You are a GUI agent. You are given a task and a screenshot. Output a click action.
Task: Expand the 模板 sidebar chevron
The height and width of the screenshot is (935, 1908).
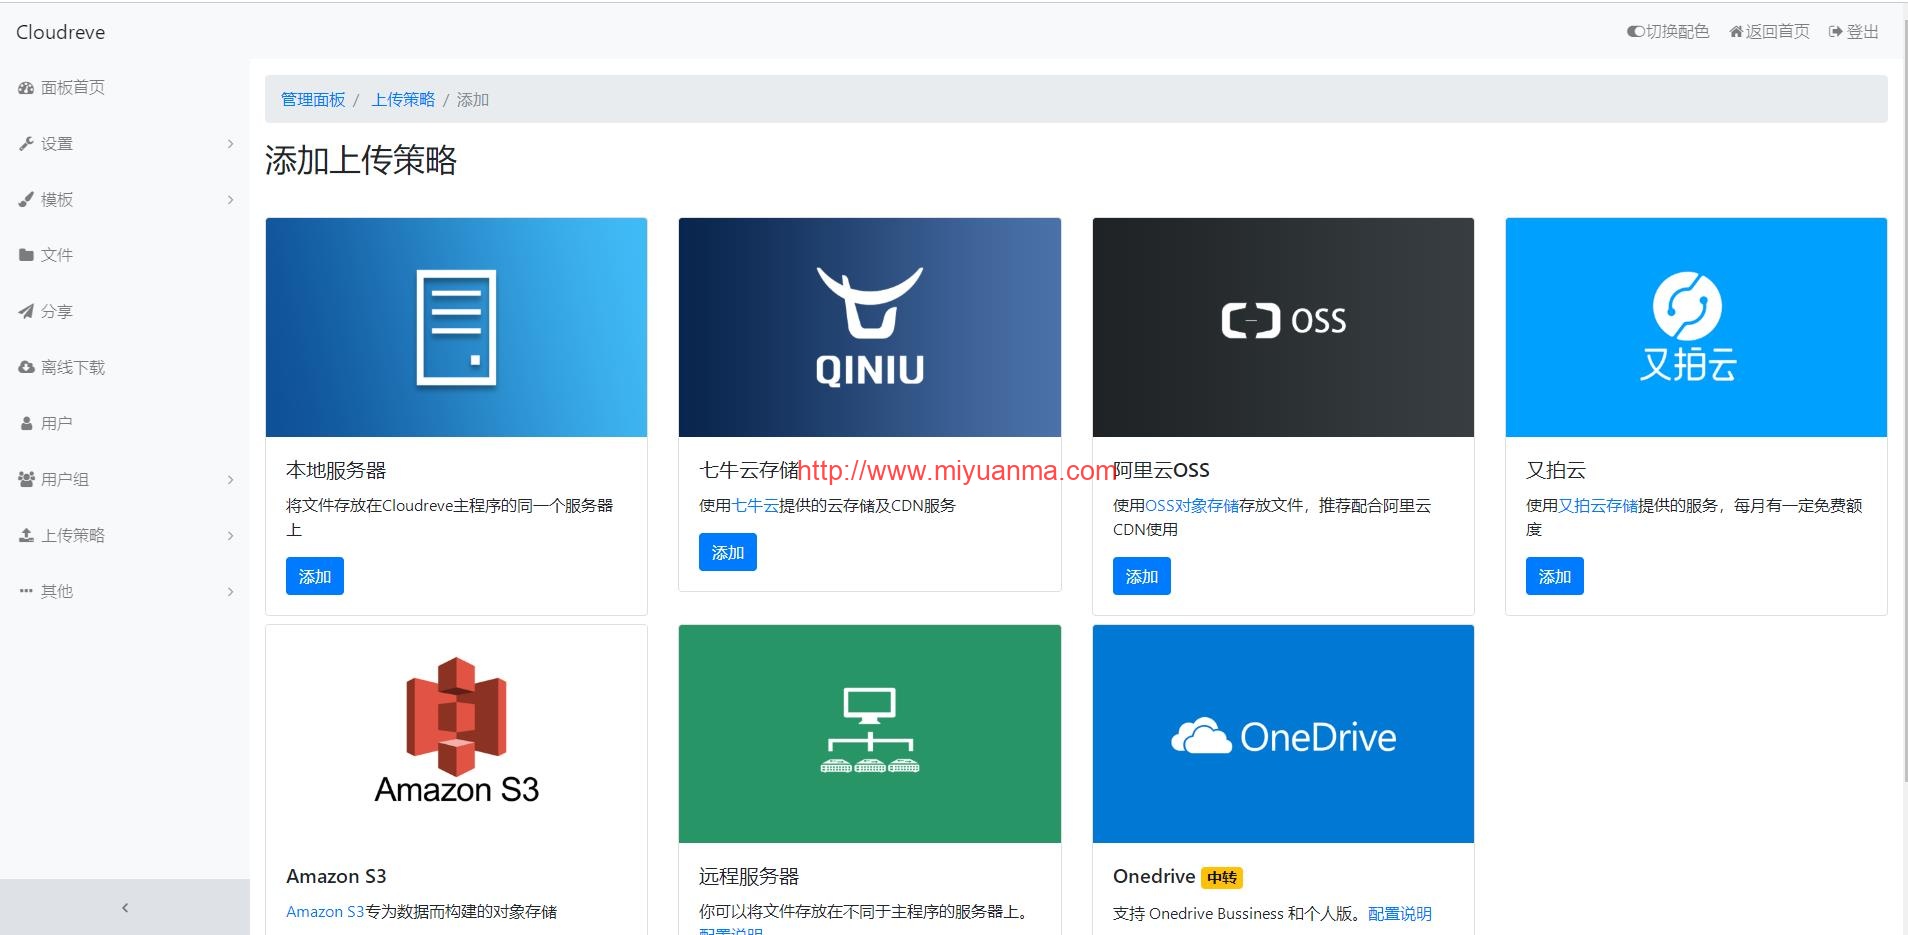coord(230,200)
